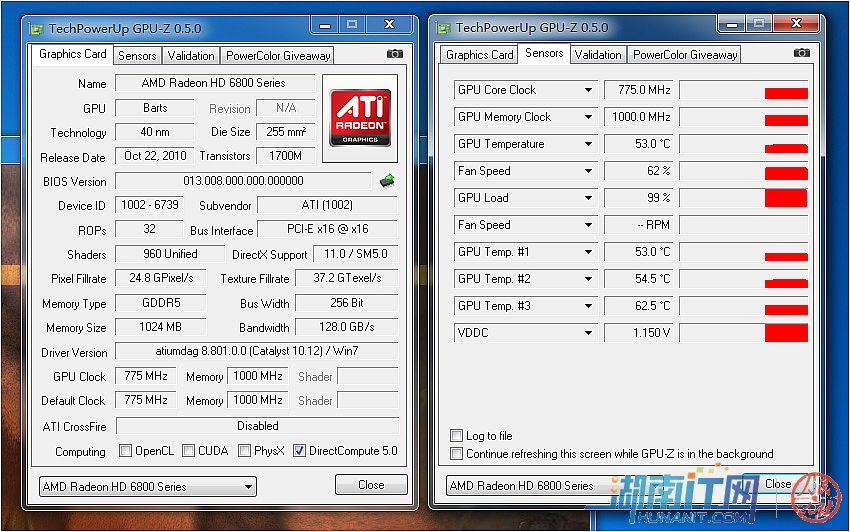Click Memory Size value 1024 MB

[x=160, y=327]
